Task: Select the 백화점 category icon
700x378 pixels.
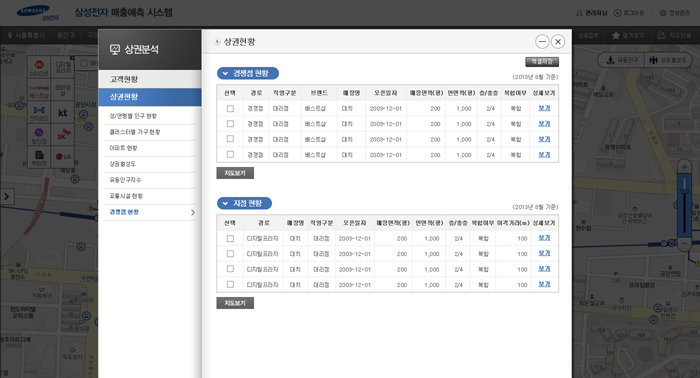Action: tap(39, 157)
